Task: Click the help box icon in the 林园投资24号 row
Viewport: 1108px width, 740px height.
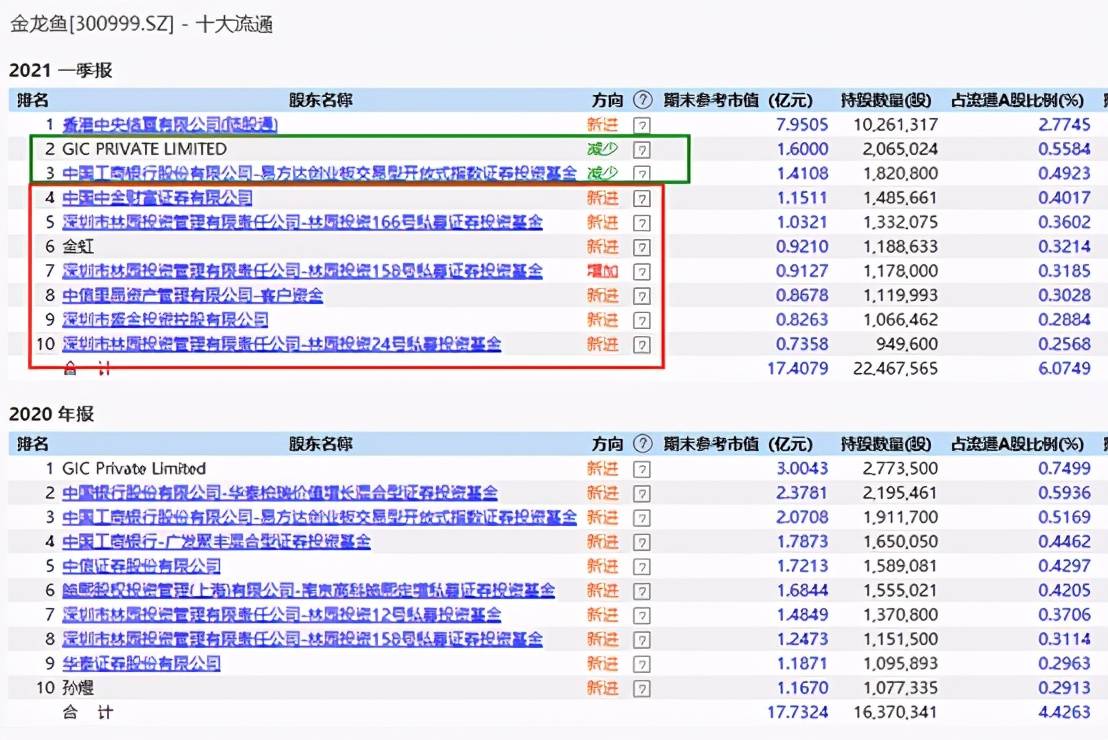Action: tap(642, 345)
